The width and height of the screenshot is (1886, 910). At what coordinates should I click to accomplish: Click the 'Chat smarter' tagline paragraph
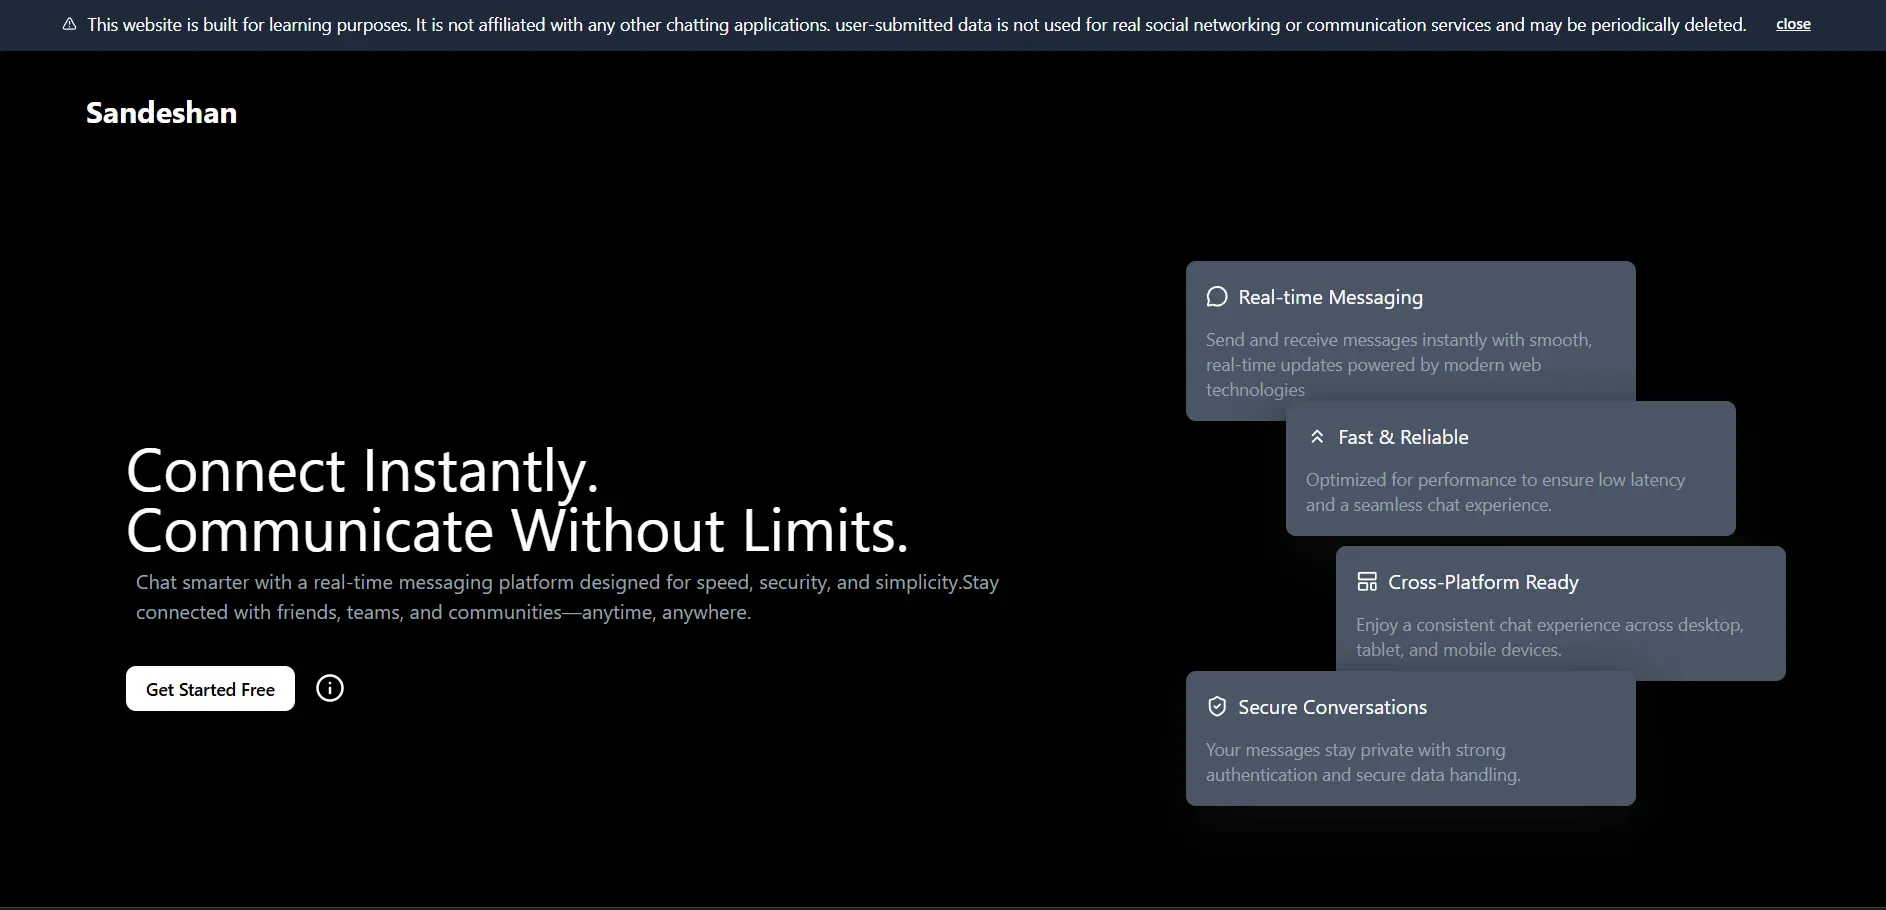tap(567, 597)
